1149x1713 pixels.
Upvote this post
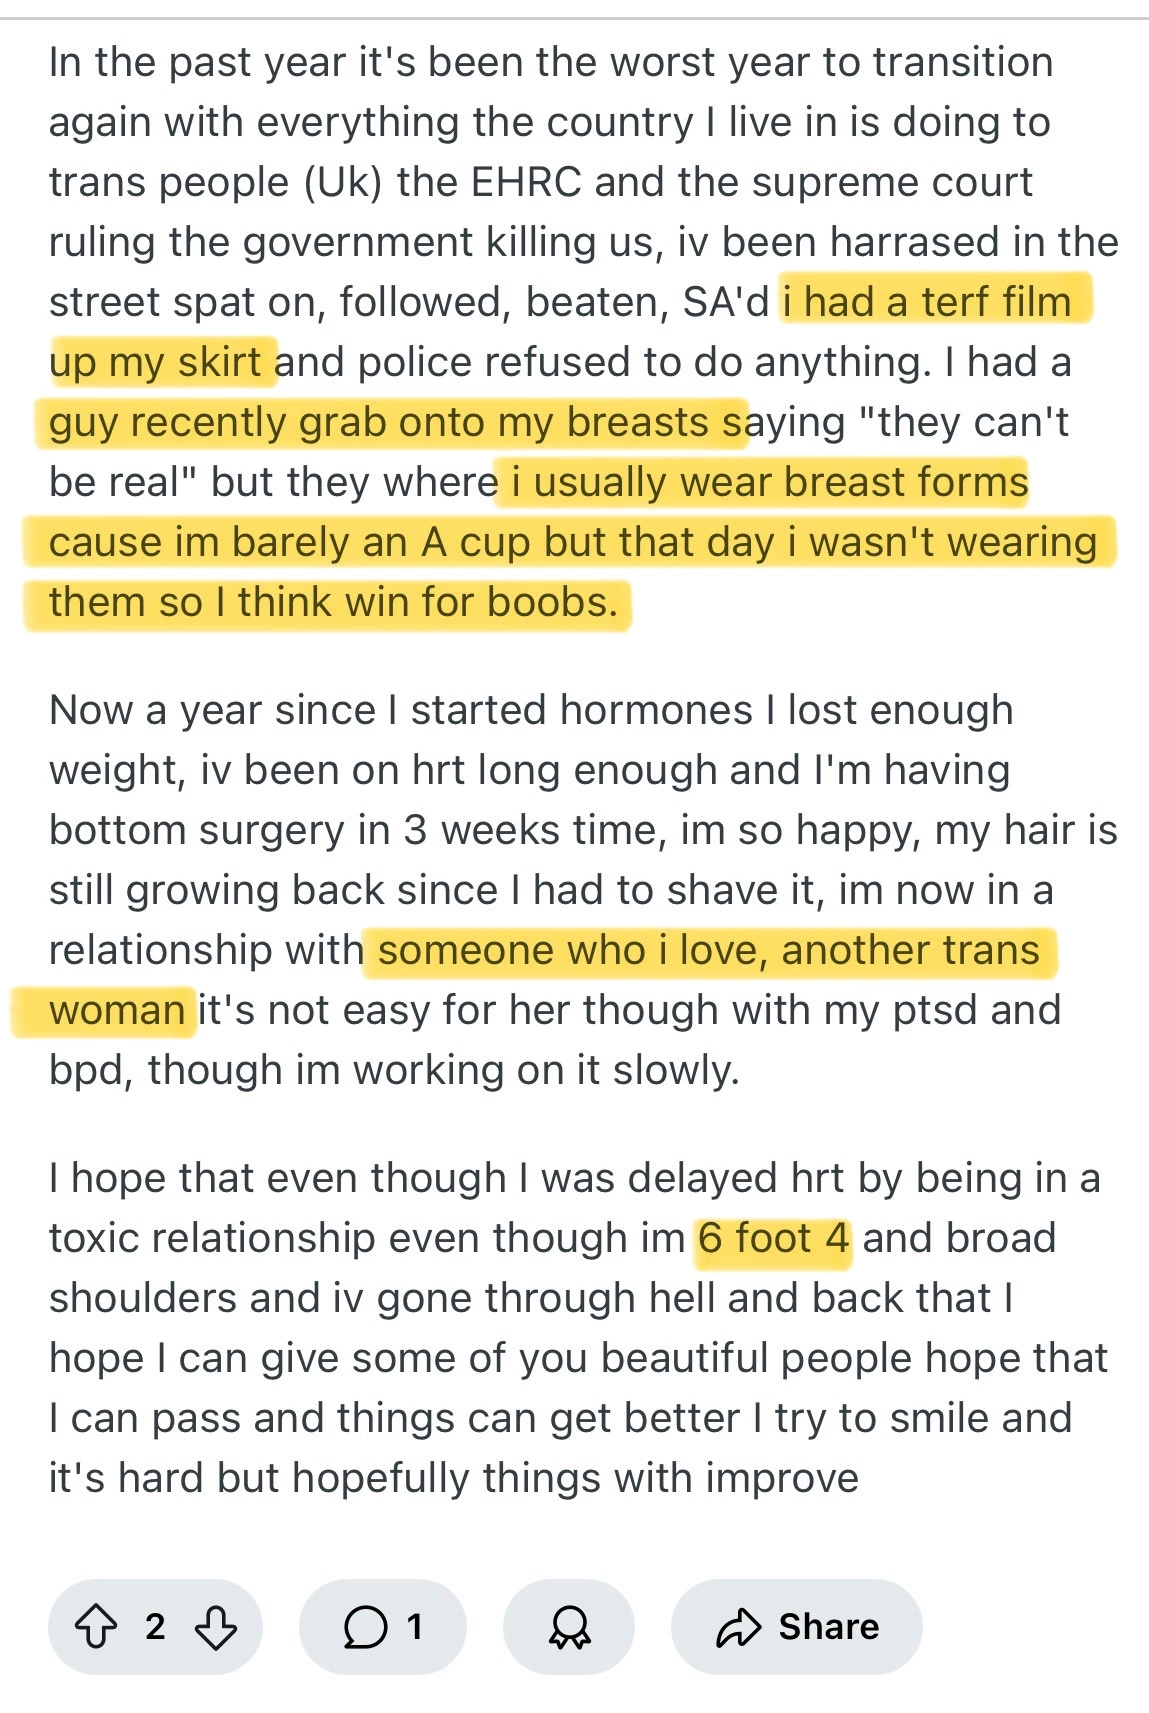coord(96,1627)
